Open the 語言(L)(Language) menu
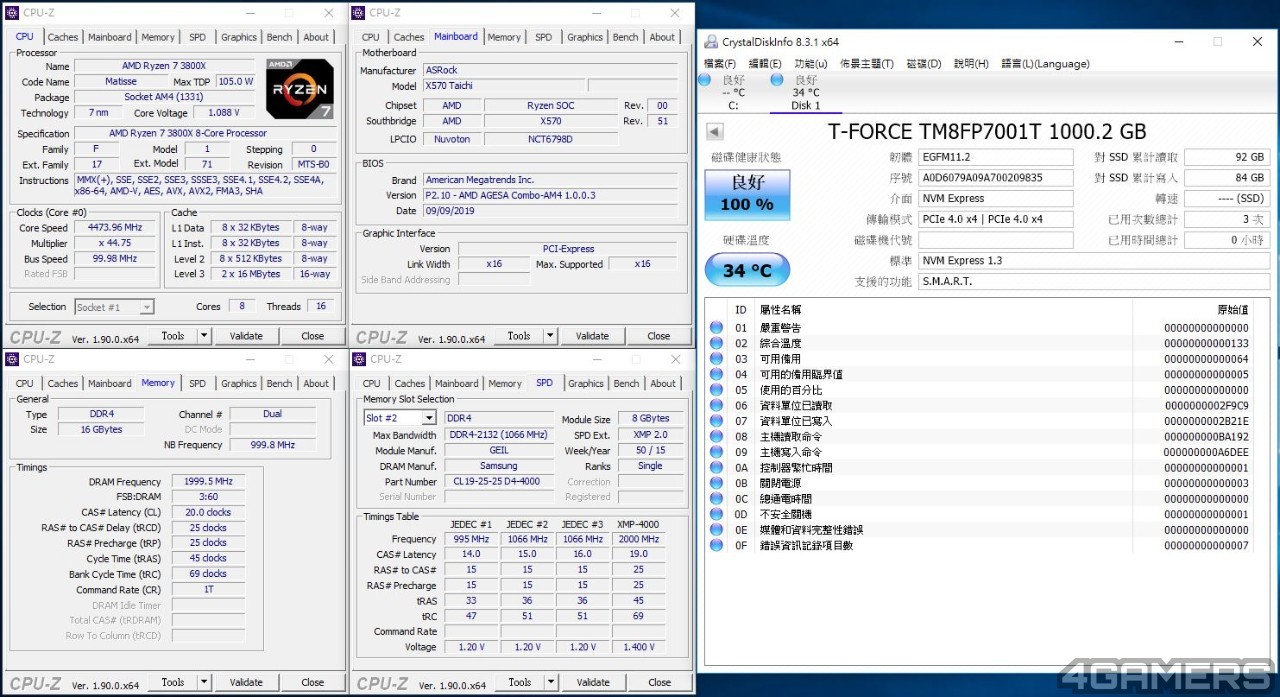The image size is (1280, 697). click(1045, 64)
